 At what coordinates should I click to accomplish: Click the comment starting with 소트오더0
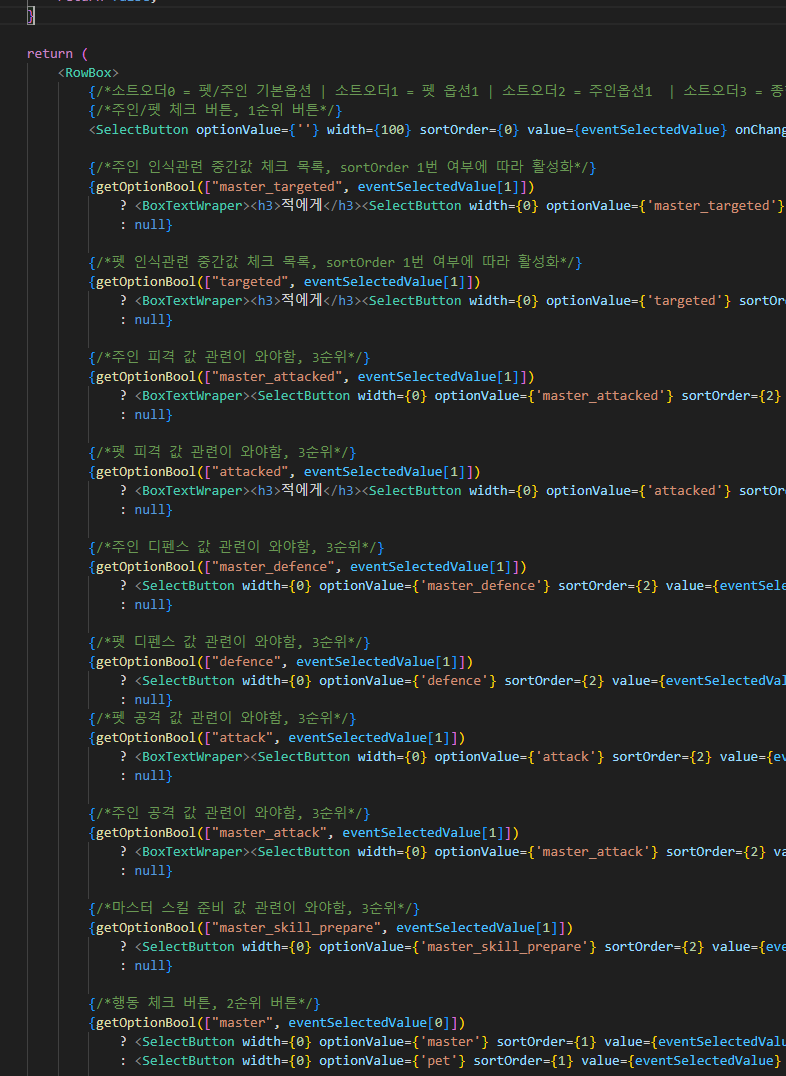pos(437,91)
